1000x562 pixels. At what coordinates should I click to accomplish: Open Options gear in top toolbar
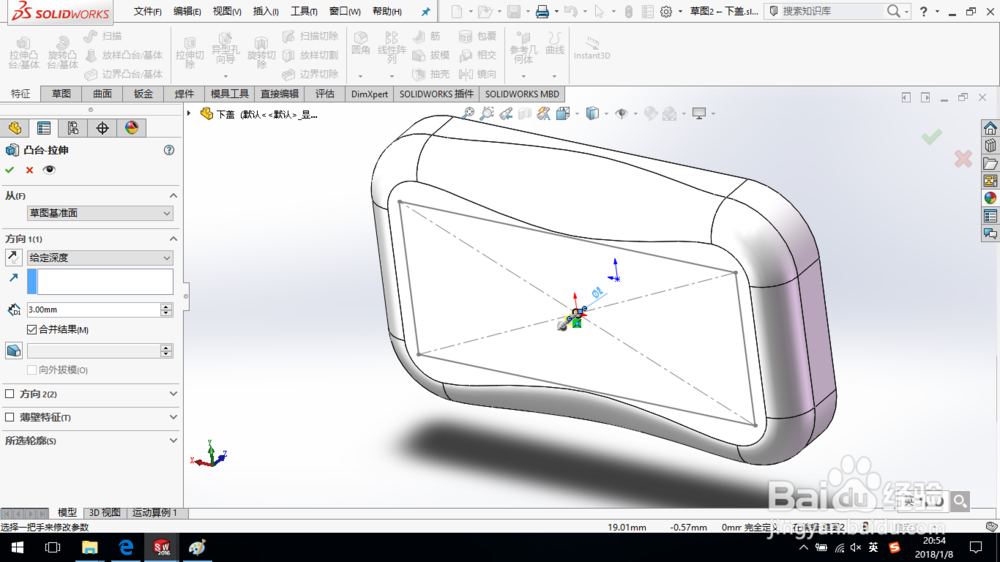[666, 11]
